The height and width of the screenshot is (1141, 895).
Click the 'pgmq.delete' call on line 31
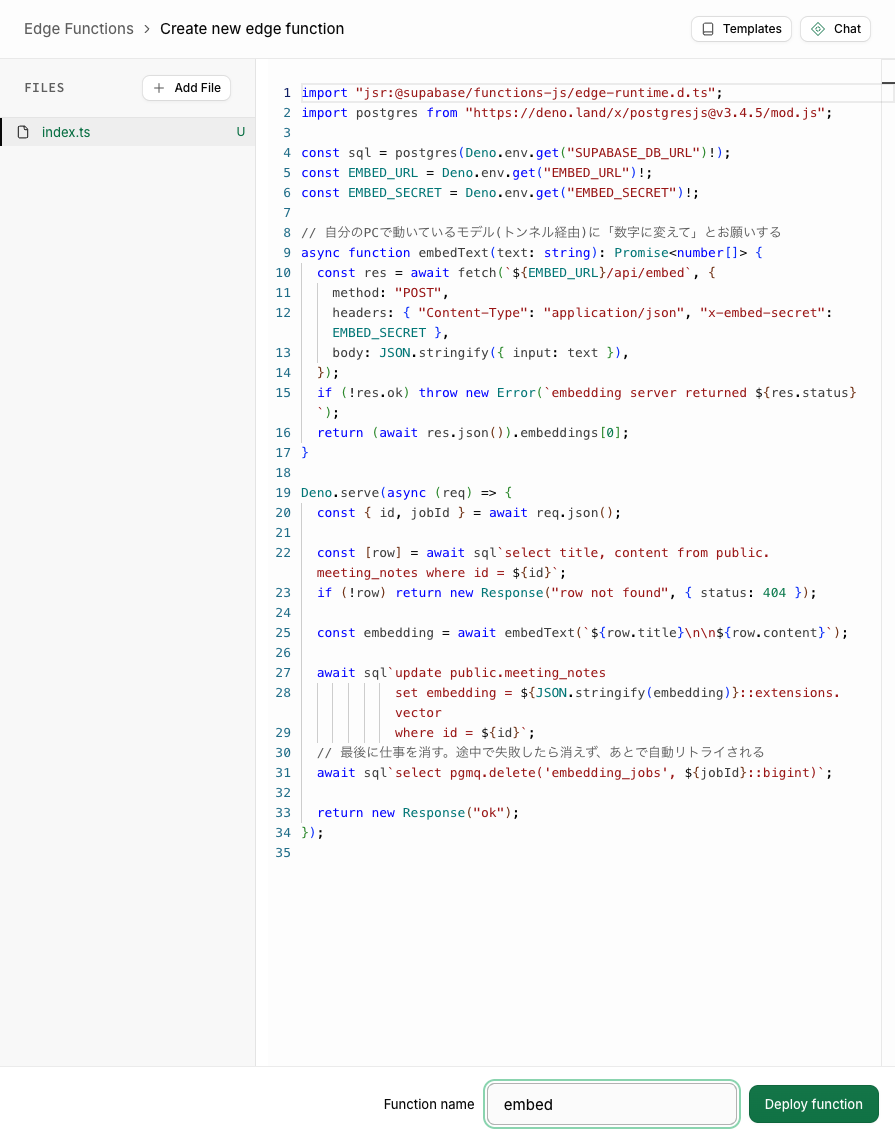pyautogui.click(x=493, y=773)
